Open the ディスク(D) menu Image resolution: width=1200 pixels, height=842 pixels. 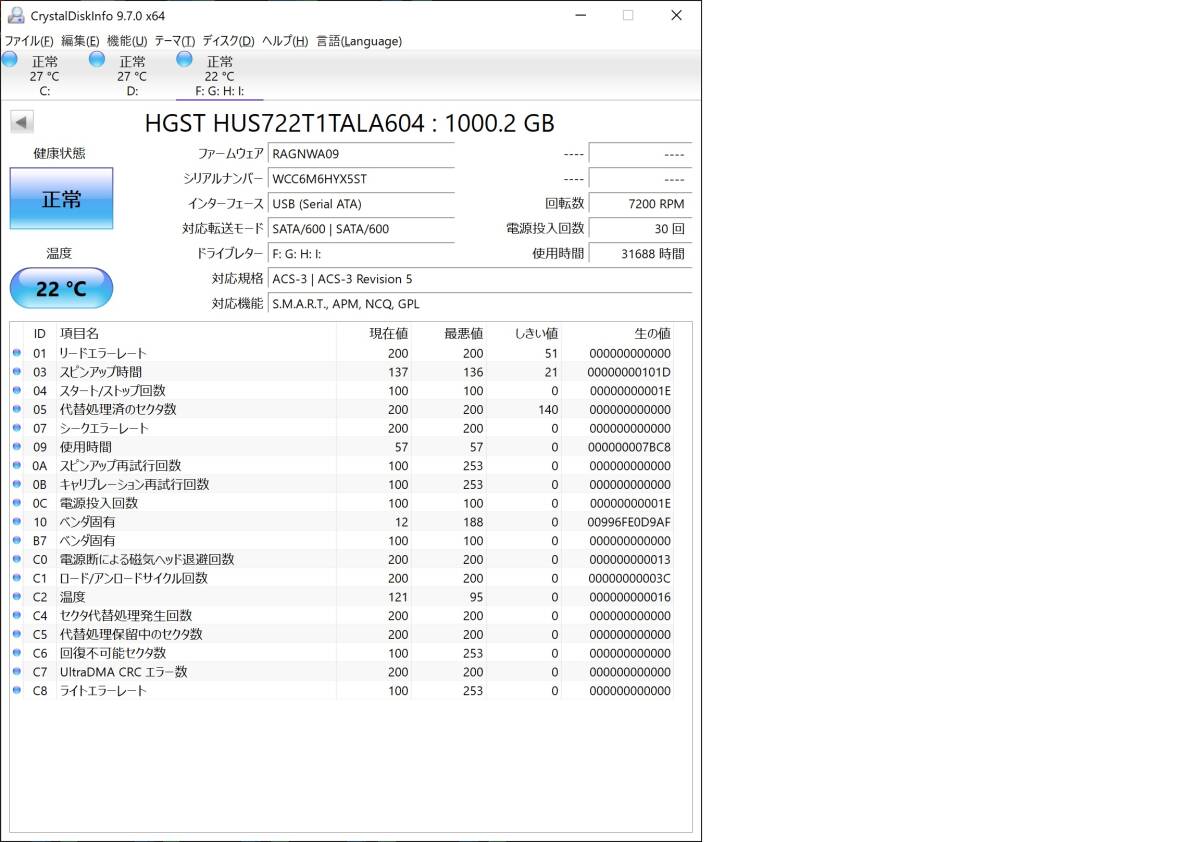coord(228,41)
